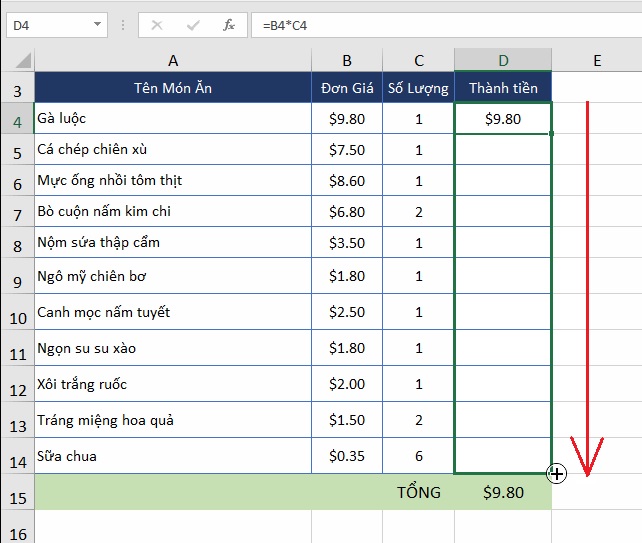Click the $6.80 price cell
642x543 pixels.
click(347, 211)
